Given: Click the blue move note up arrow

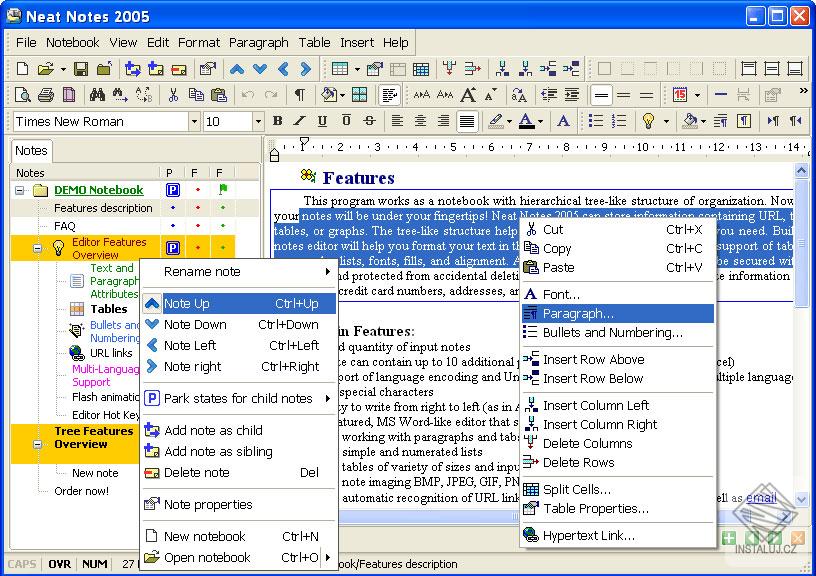Looking at the screenshot, I should [x=237, y=69].
